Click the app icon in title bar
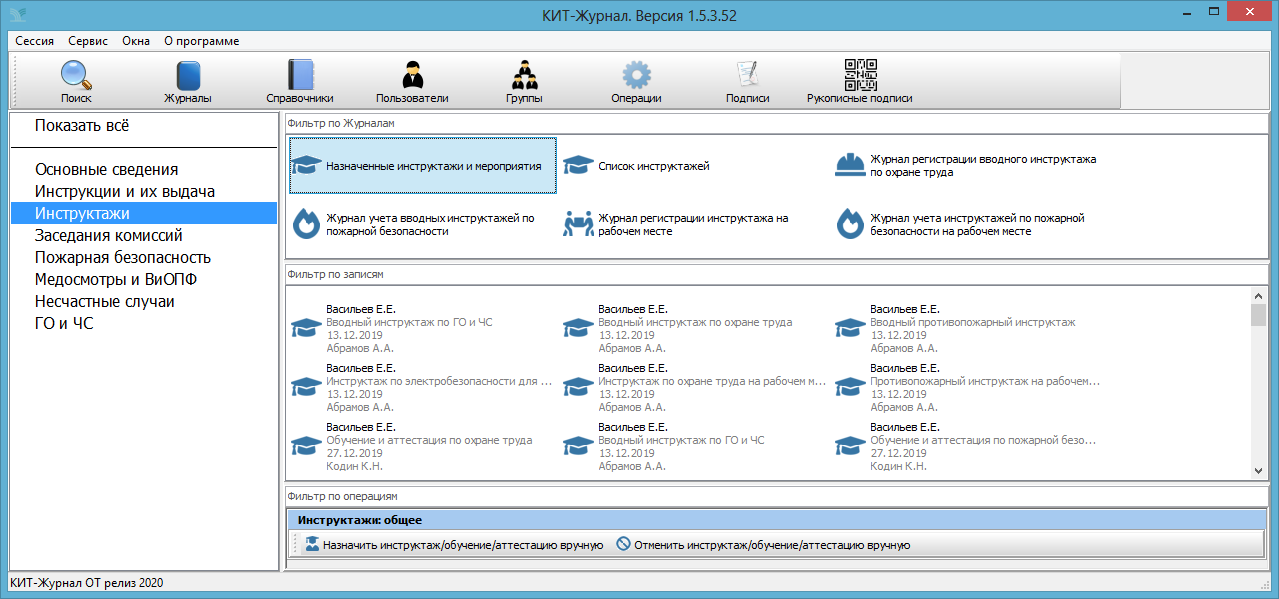This screenshot has width=1279, height=599. click(x=17, y=14)
